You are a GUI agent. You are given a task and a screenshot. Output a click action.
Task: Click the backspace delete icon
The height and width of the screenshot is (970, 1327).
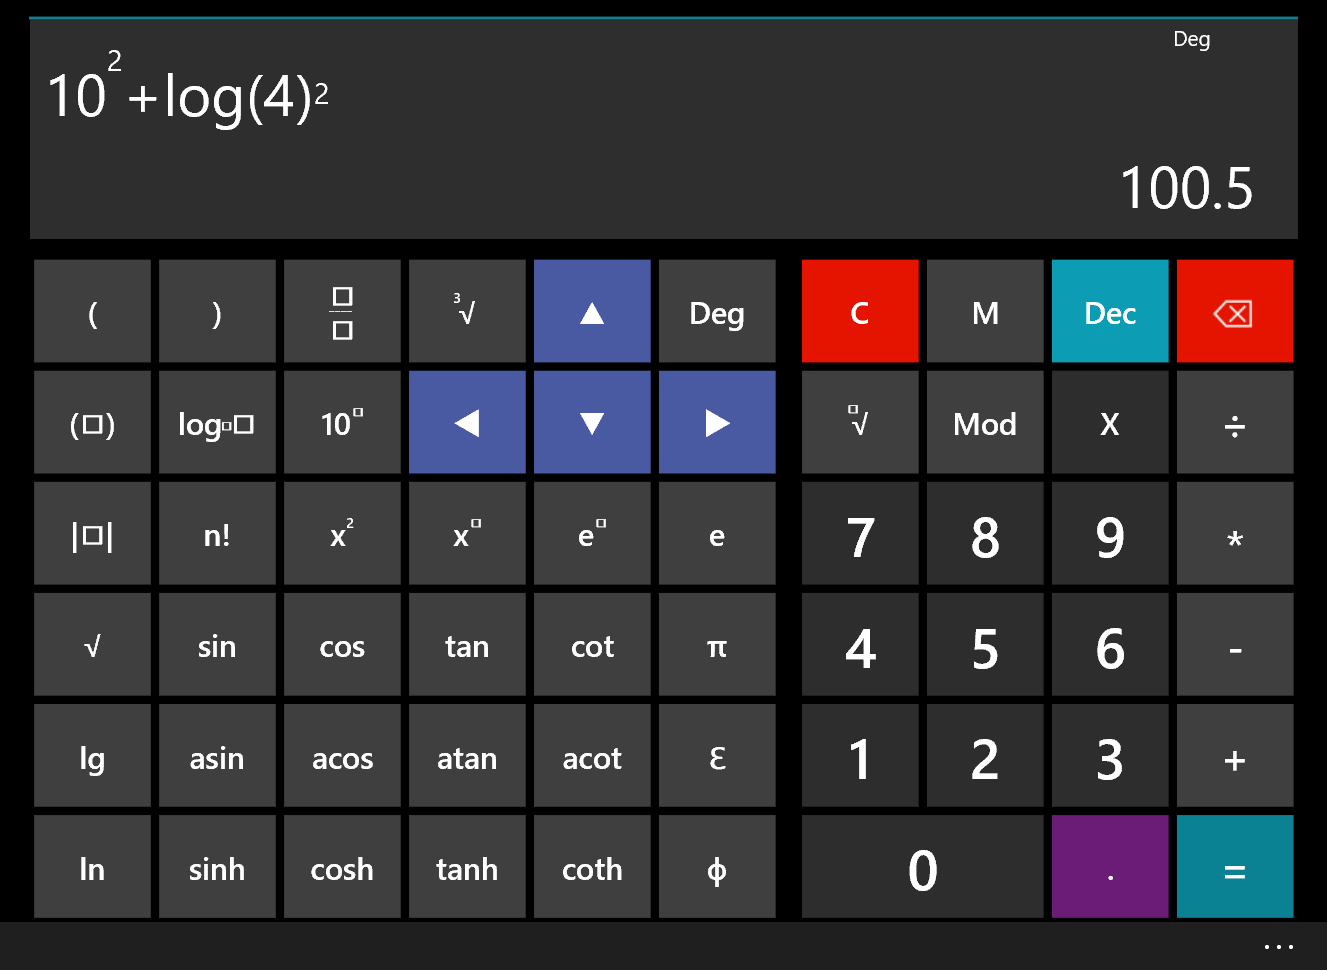click(x=1234, y=312)
